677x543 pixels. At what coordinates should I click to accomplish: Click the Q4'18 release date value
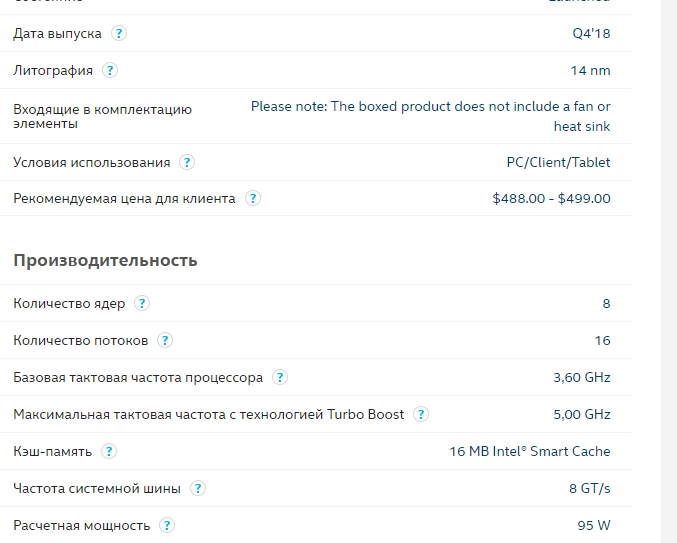pos(591,33)
